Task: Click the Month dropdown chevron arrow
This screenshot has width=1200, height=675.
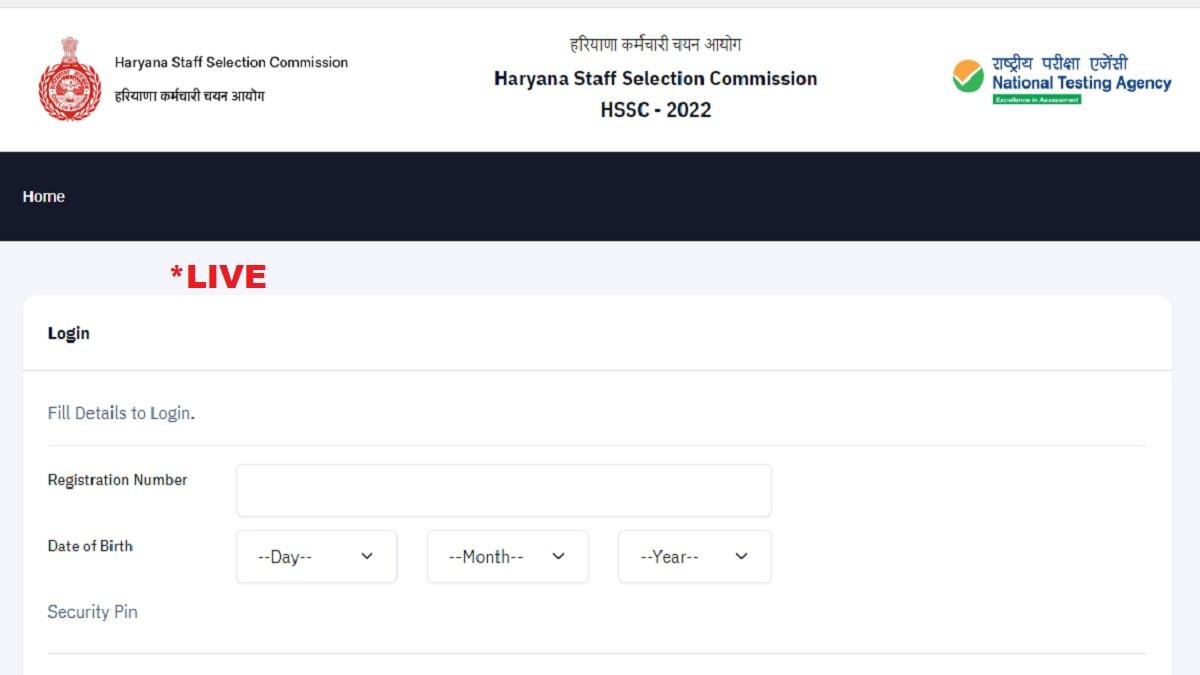Action: point(557,556)
